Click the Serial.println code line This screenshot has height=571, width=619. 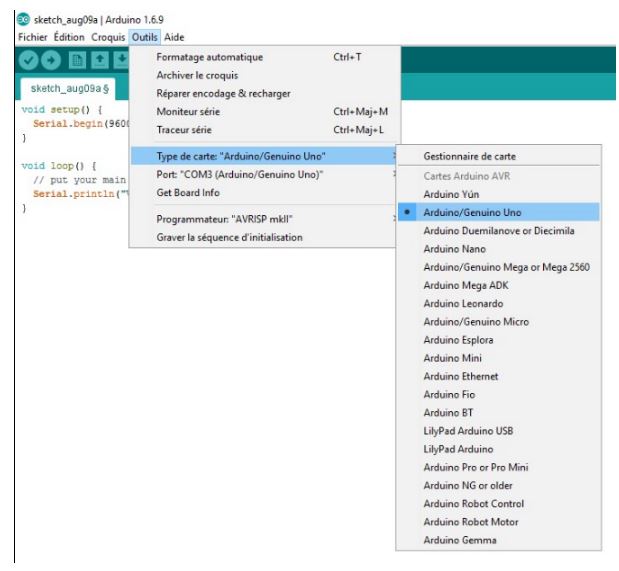pos(81,193)
